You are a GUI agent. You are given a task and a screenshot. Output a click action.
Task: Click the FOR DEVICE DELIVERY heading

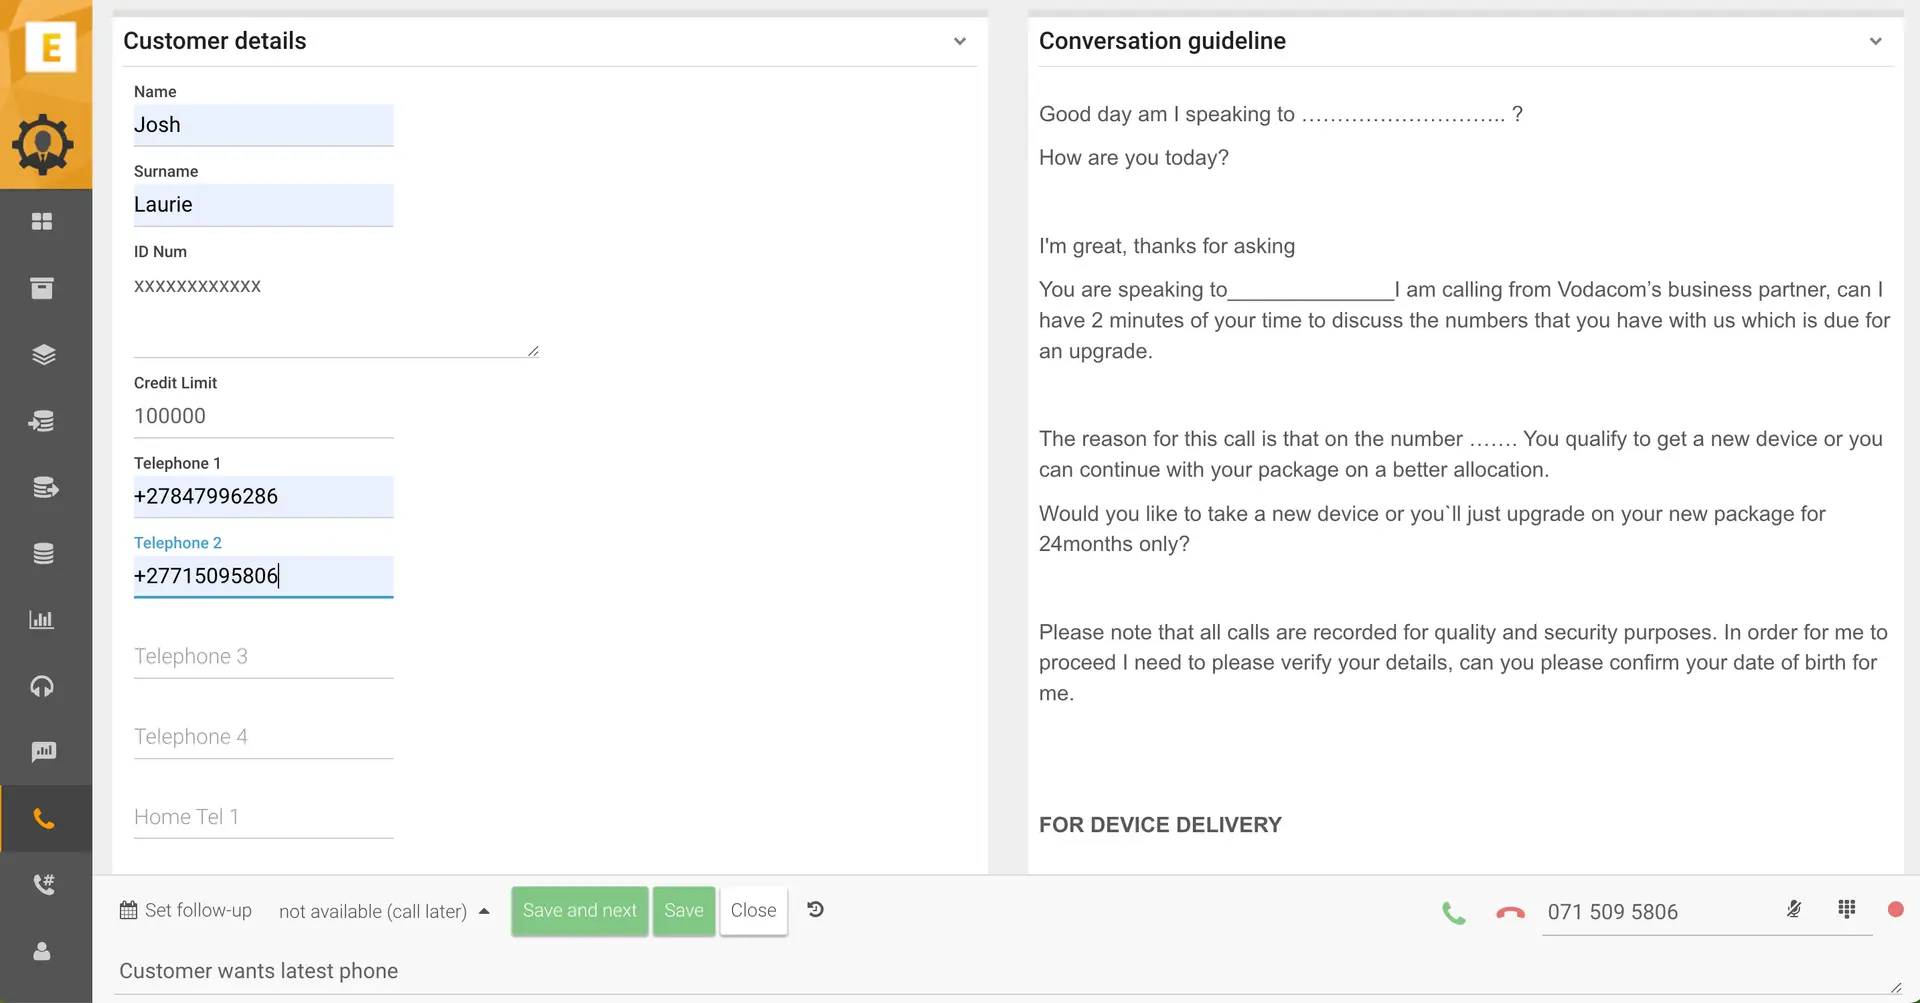(1160, 825)
